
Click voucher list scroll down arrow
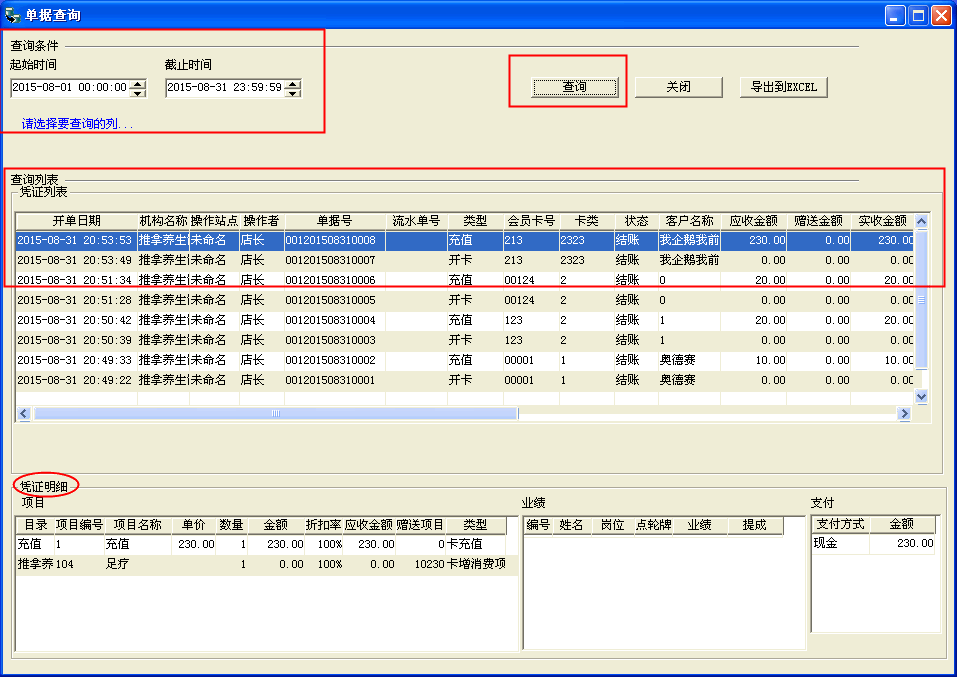922,397
